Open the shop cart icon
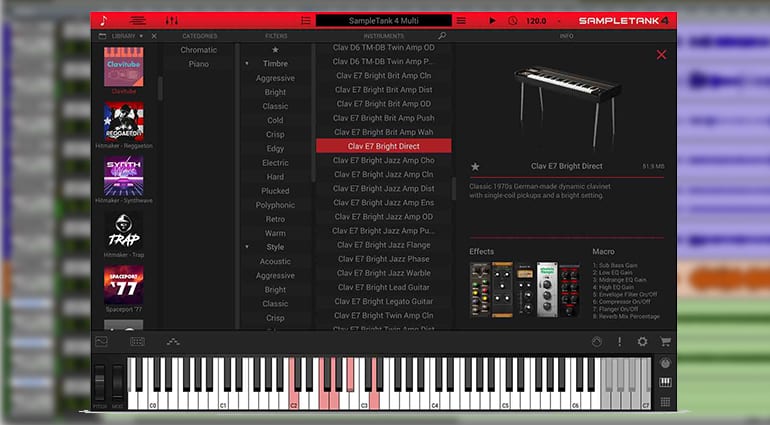Screen dimensions: 770x425 click(665, 341)
